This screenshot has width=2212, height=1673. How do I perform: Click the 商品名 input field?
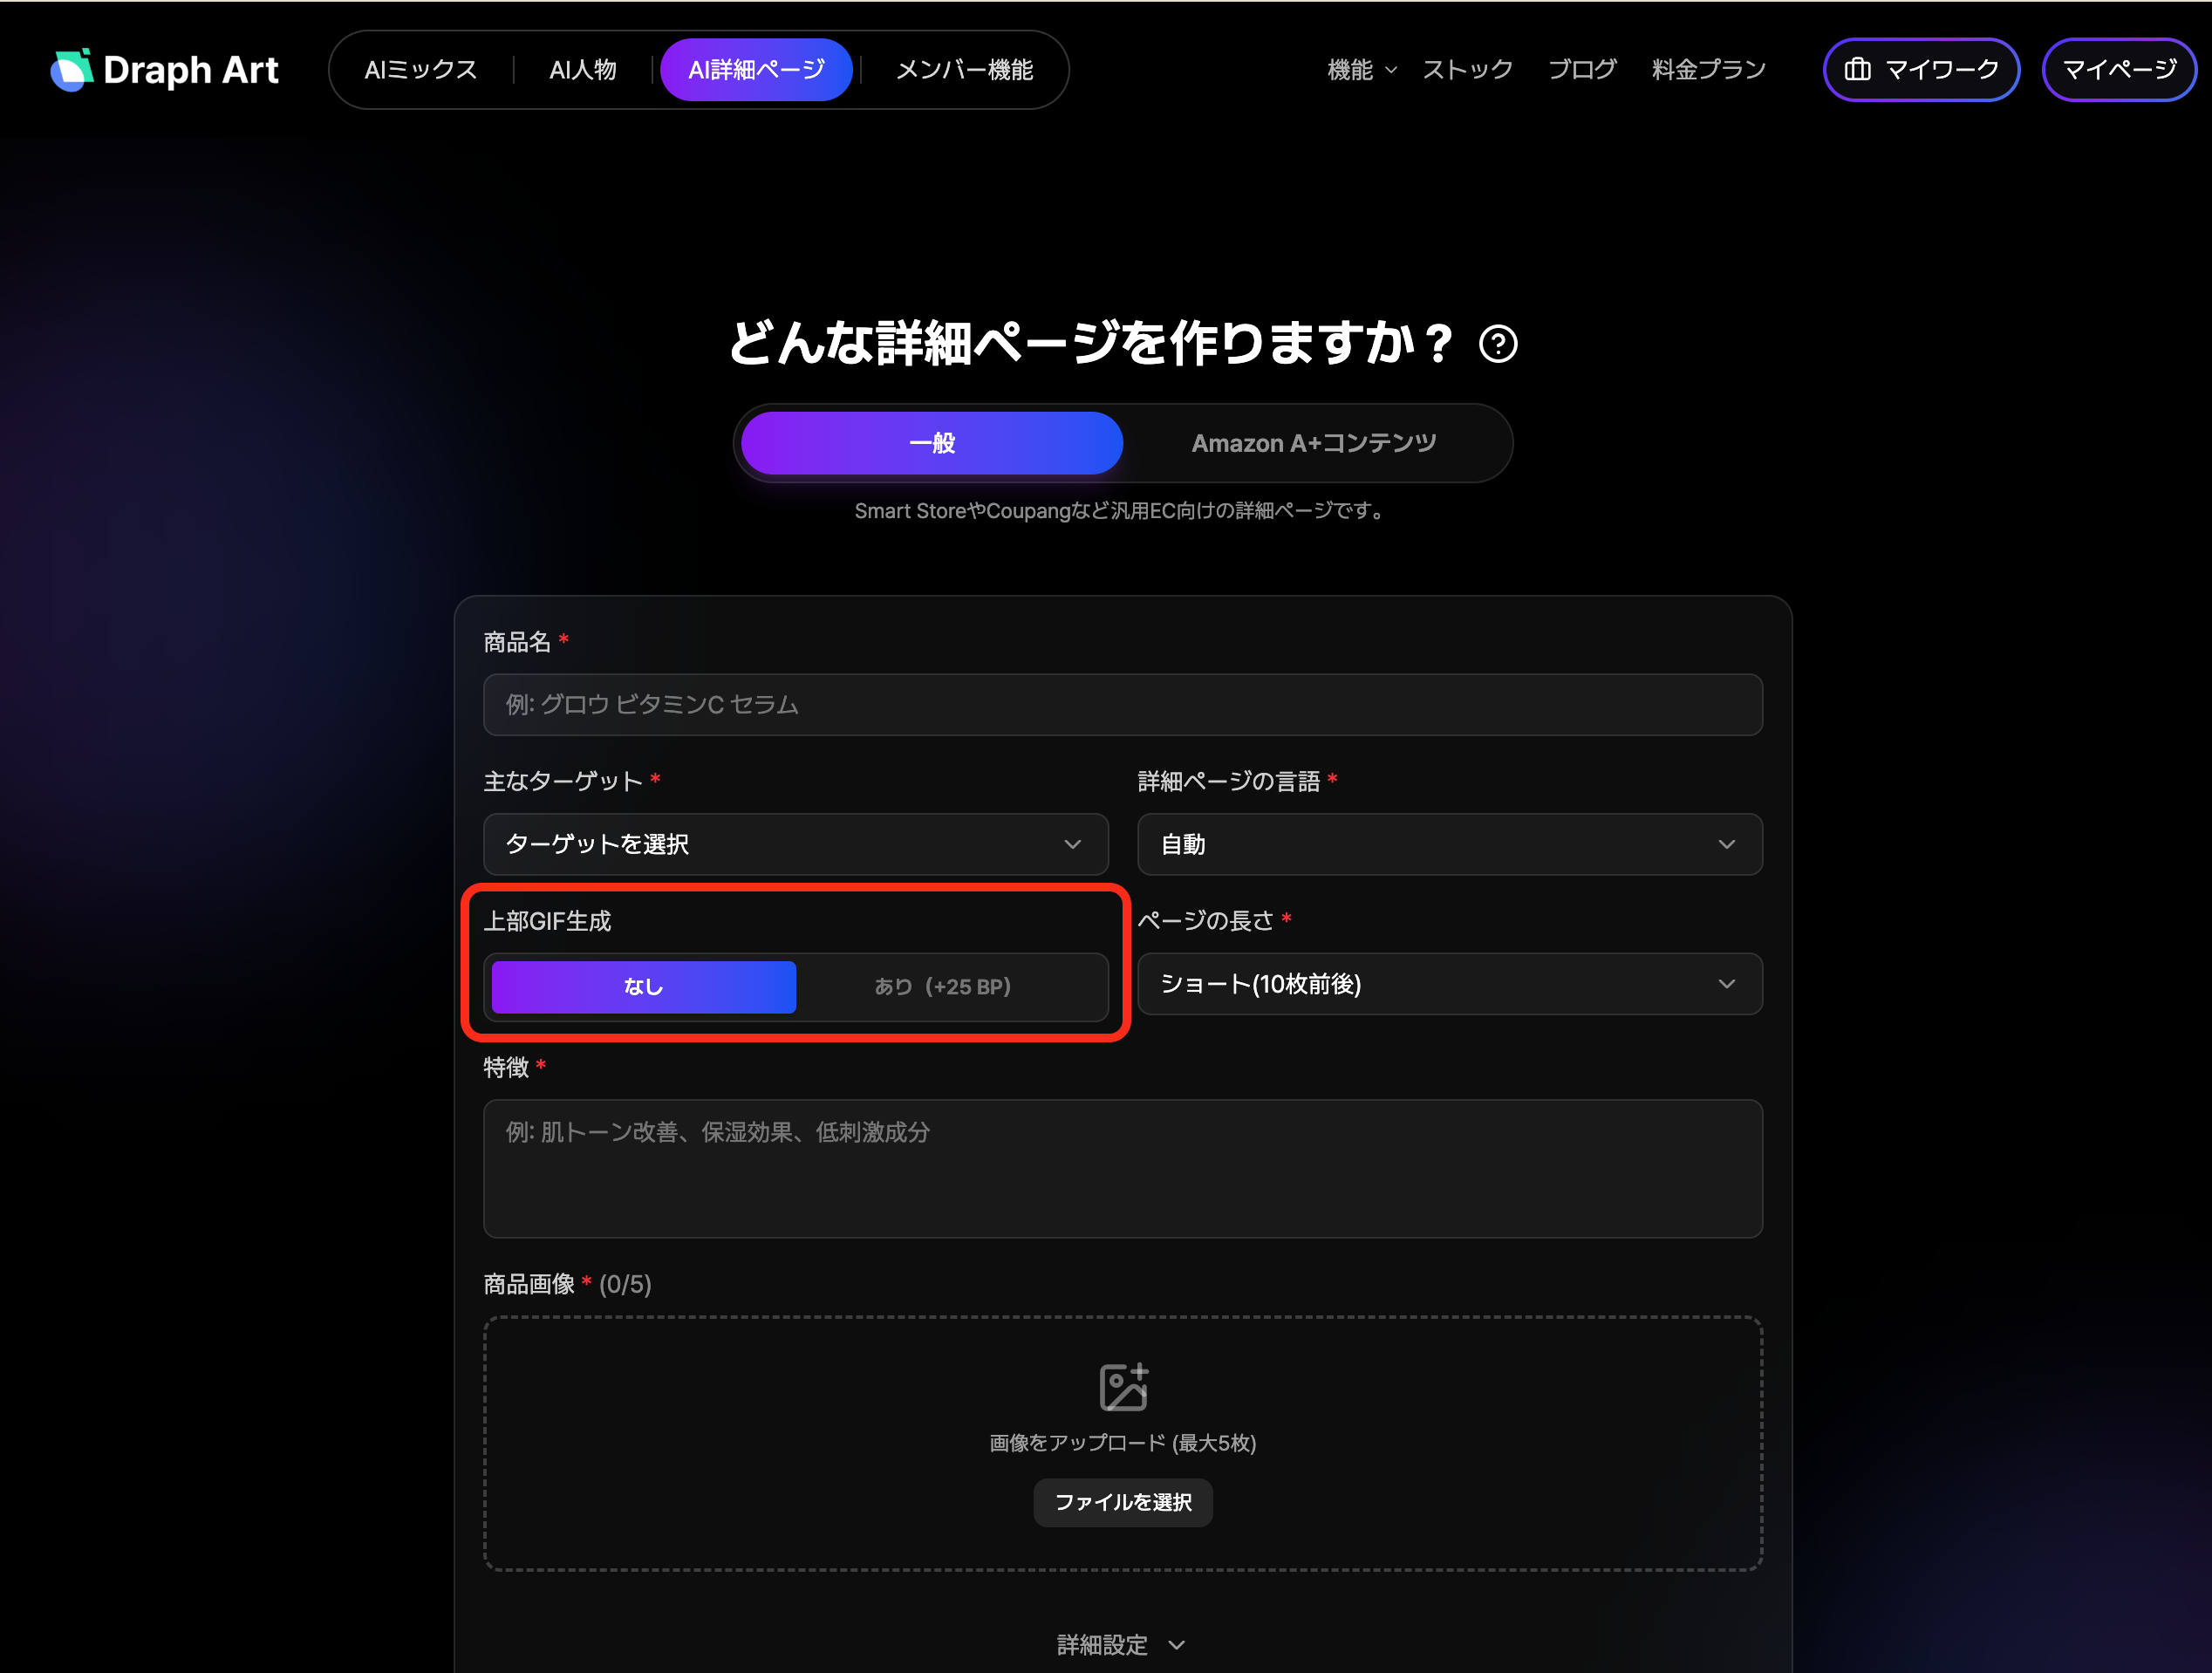tap(1123, 705)
